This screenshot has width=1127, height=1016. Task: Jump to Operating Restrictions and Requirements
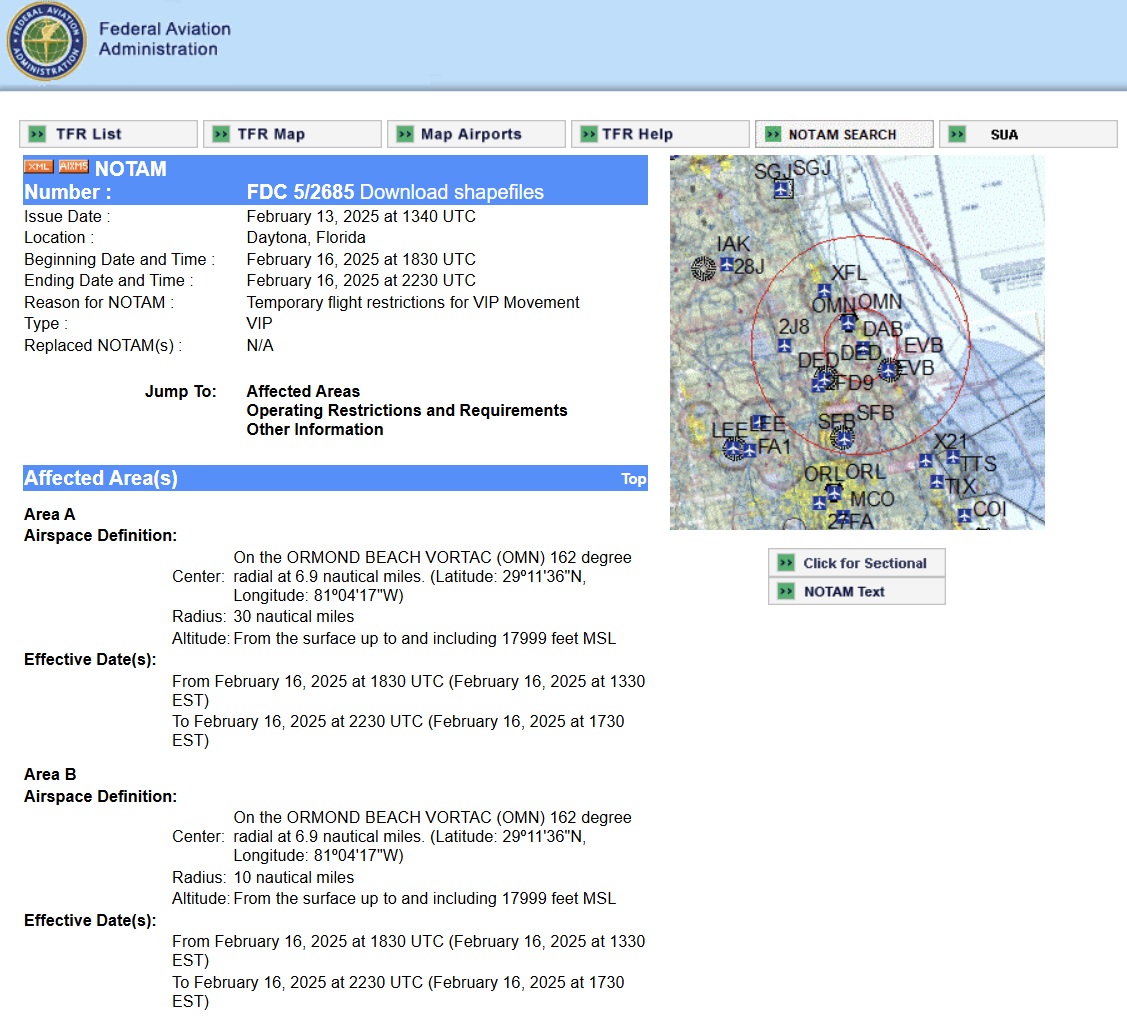click(406, 410)
